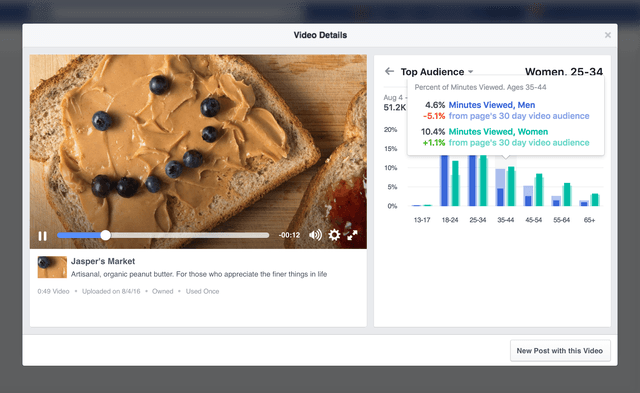640x393 pixels.
Task: Close the Video Details dialog
Action: click(x=608, y=35)
